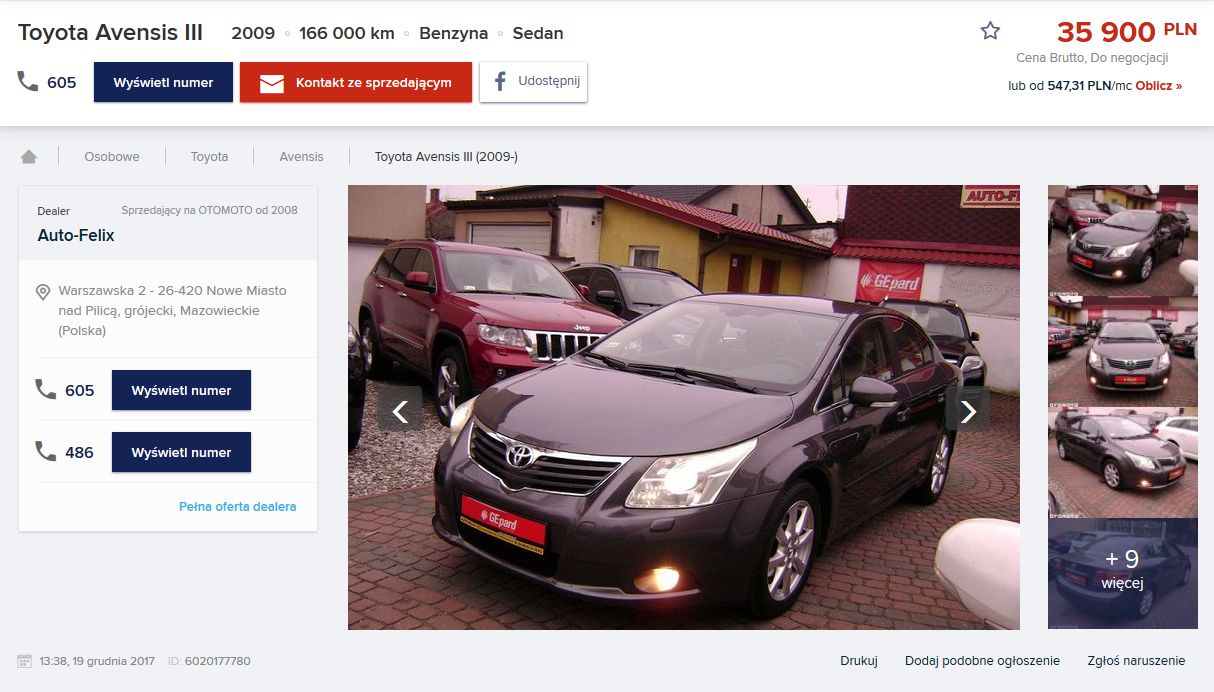Open Pełna oferta dealera link
Viewport: 1214px width, 692px height.
(x=238, y=507)
